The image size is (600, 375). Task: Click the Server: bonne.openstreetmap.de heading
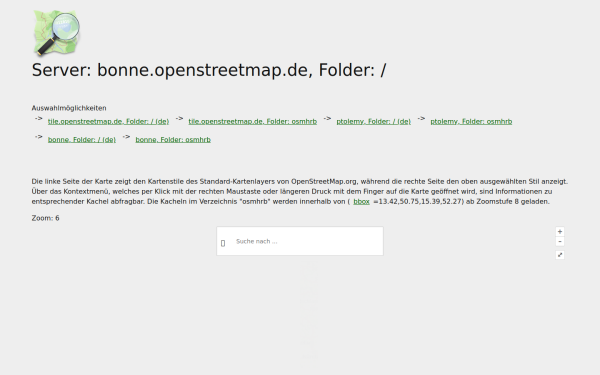[x=209, y=70]
